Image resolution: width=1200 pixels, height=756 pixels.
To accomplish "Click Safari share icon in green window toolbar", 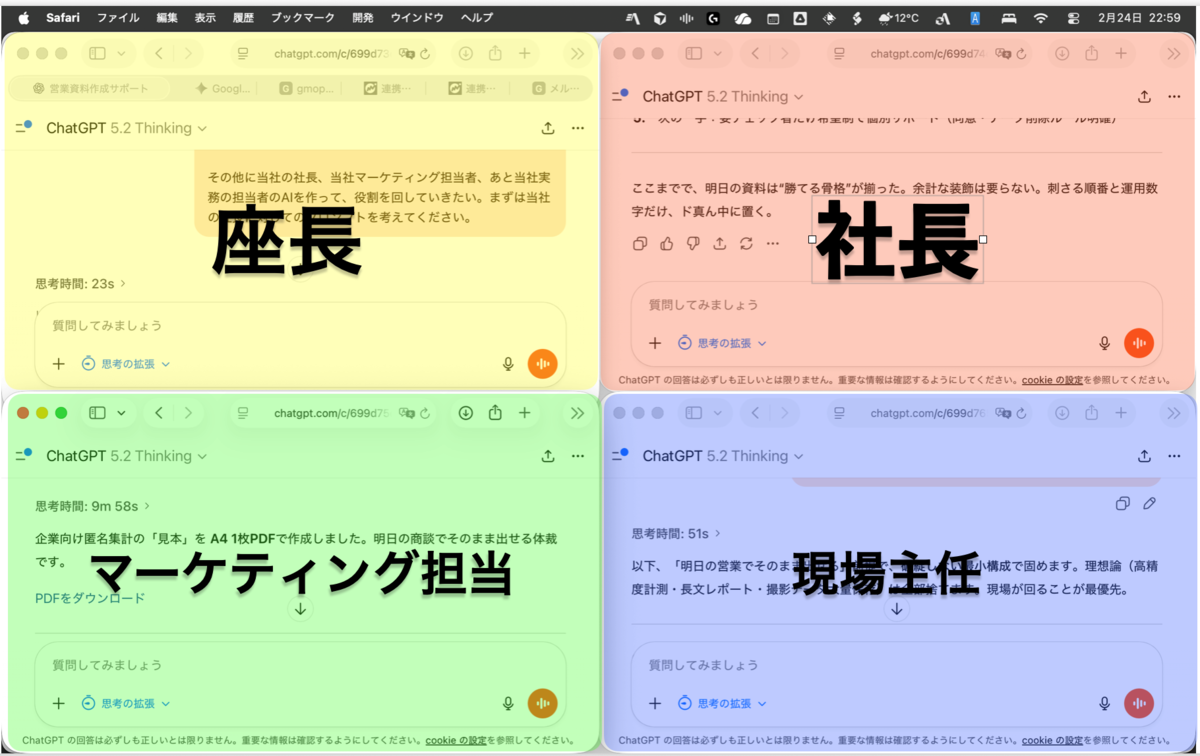I will [x=495, y=413].
